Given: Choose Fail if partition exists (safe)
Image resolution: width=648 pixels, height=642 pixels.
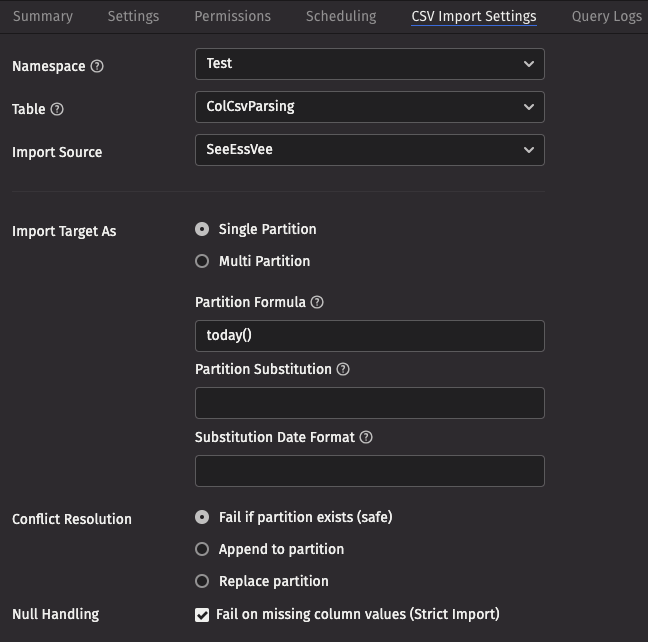Looking at the screenshot, I should click(202, 517).
